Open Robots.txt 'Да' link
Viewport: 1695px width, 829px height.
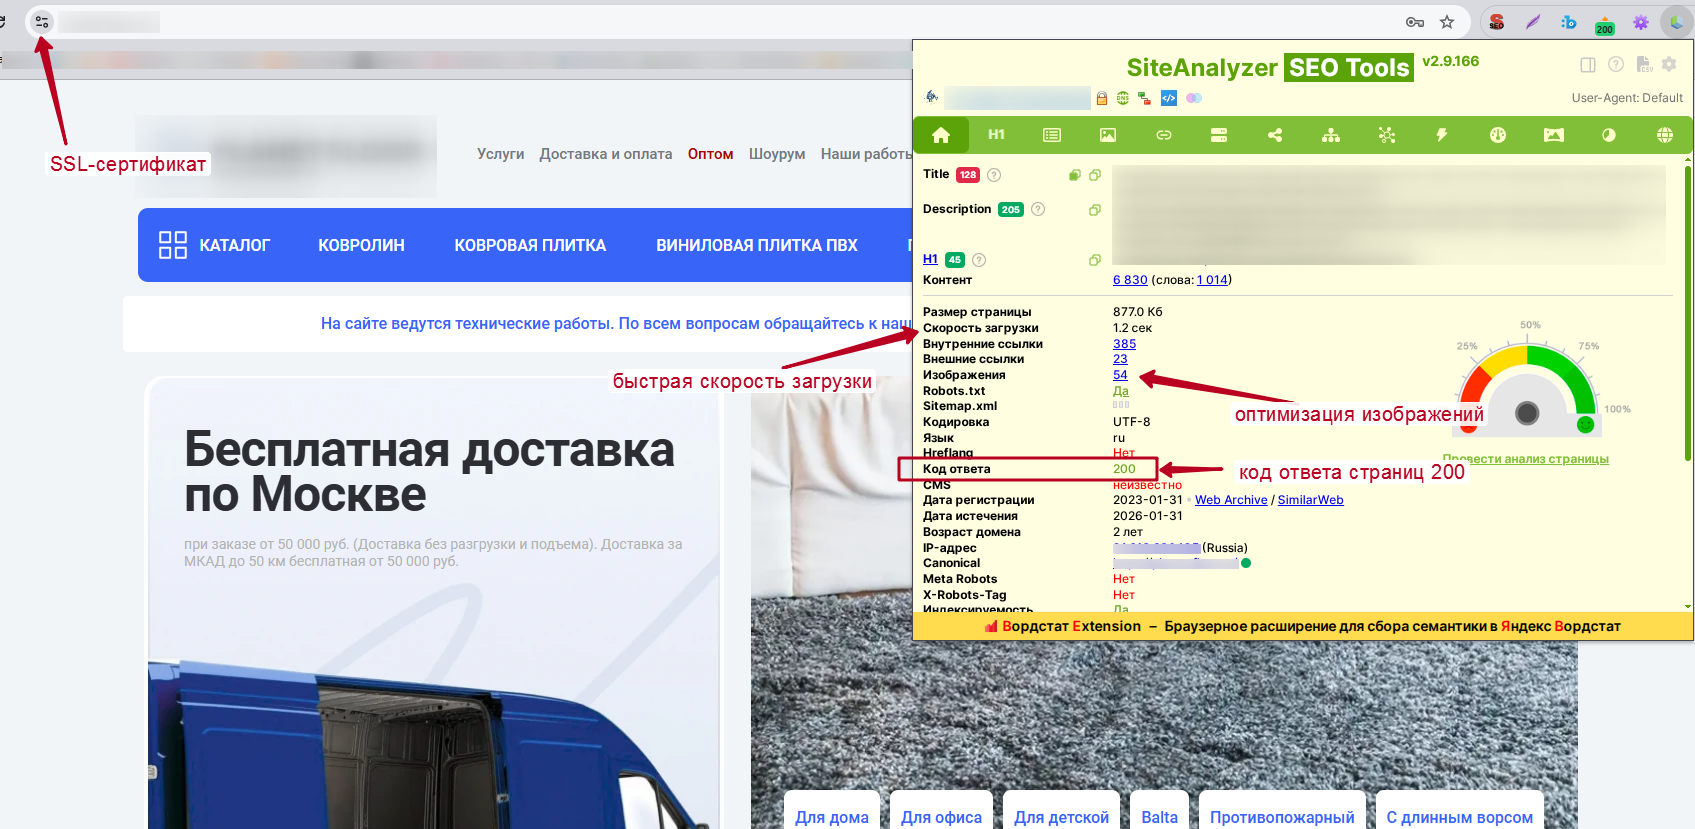pos(1120,391)
